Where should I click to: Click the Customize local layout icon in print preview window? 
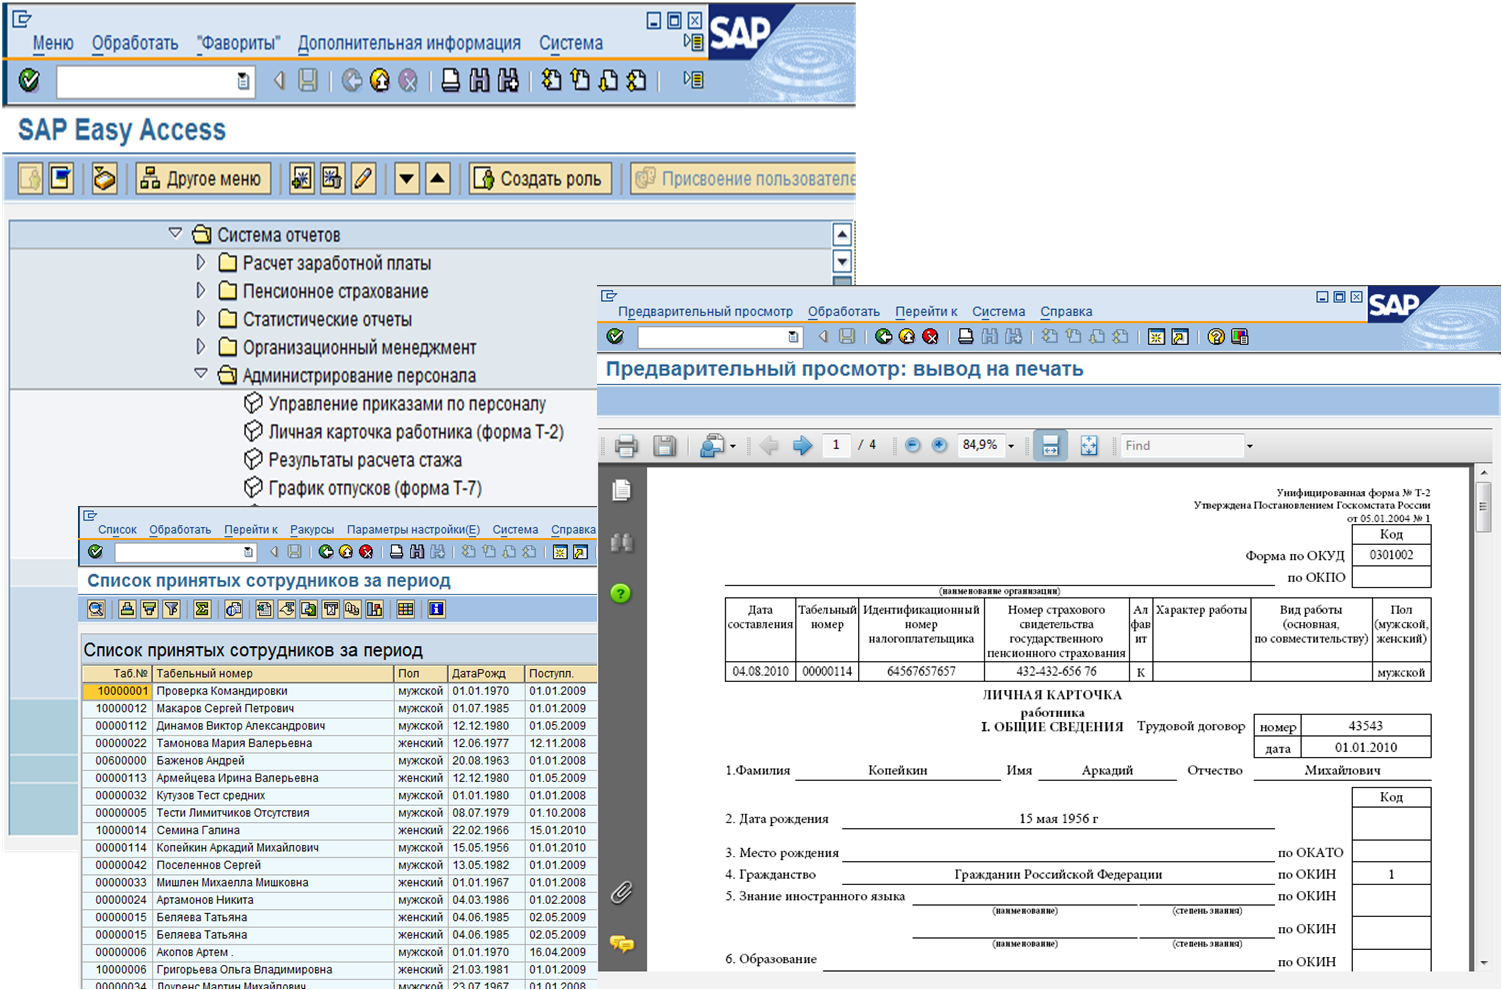[1240, 337]
